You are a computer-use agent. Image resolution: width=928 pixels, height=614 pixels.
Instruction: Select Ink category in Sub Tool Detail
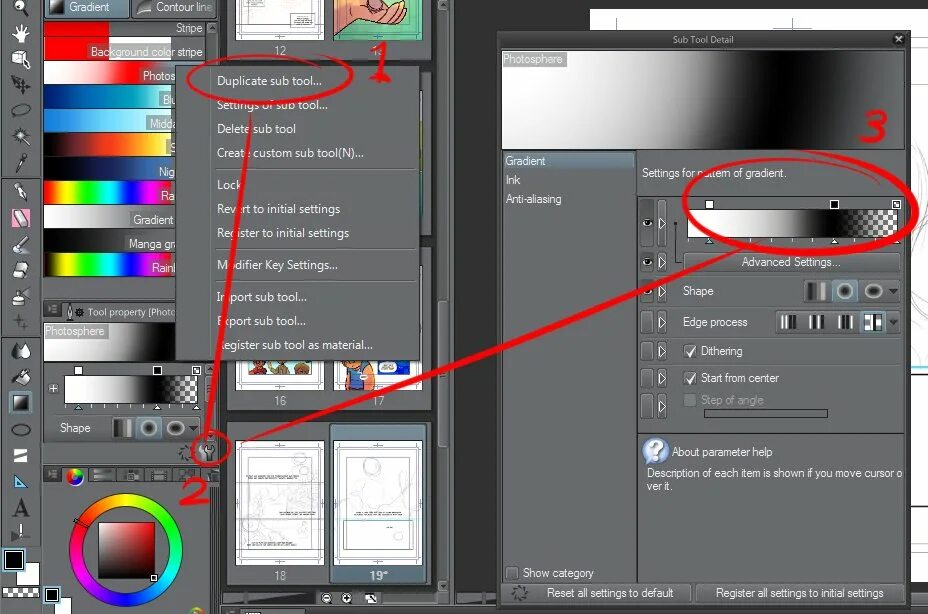pyautogui.click(x=513, y=180)
